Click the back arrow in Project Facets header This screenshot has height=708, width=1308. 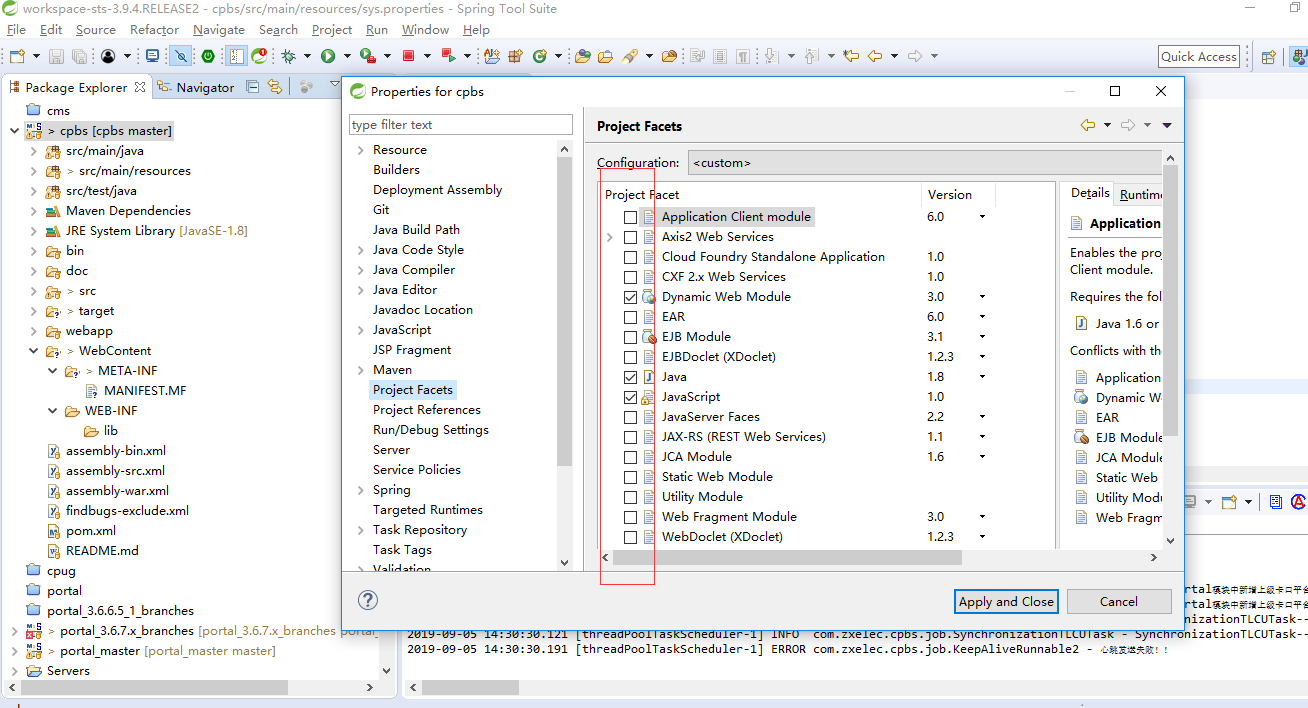1088,125
